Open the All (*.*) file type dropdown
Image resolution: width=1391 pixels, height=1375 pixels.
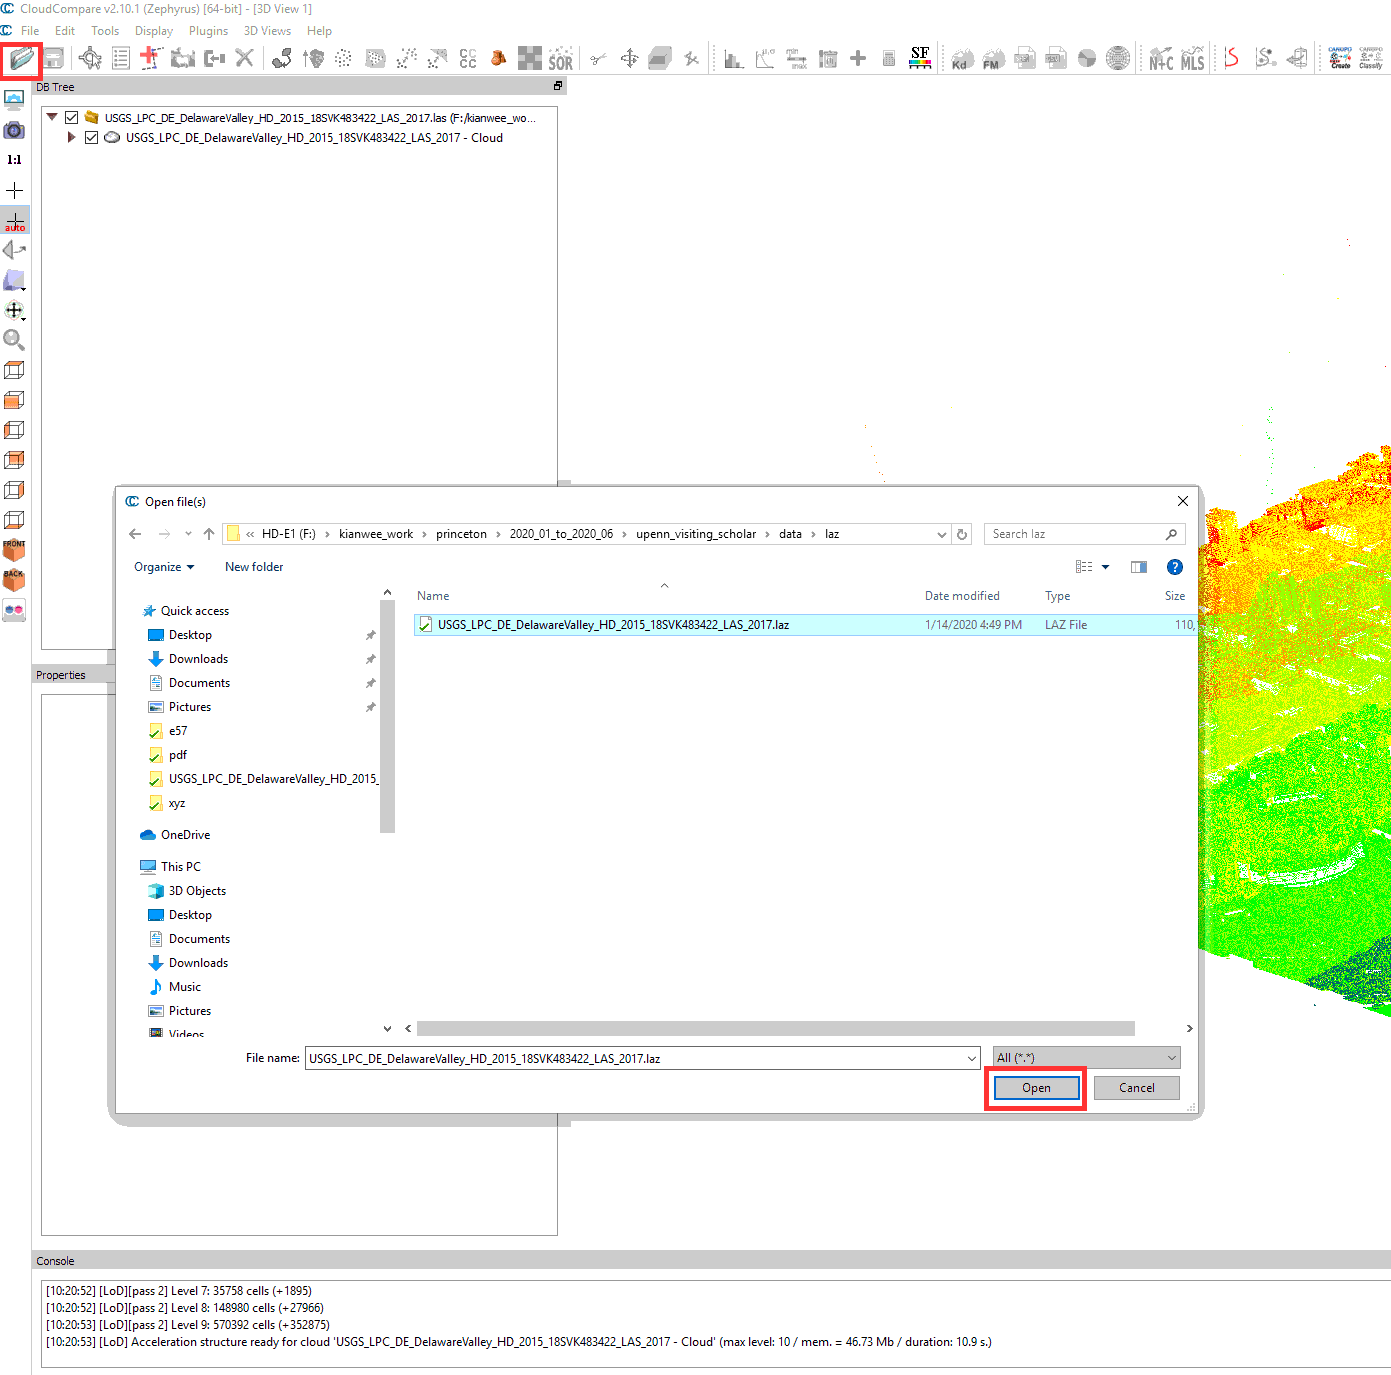click(x=1086, y=1058)
